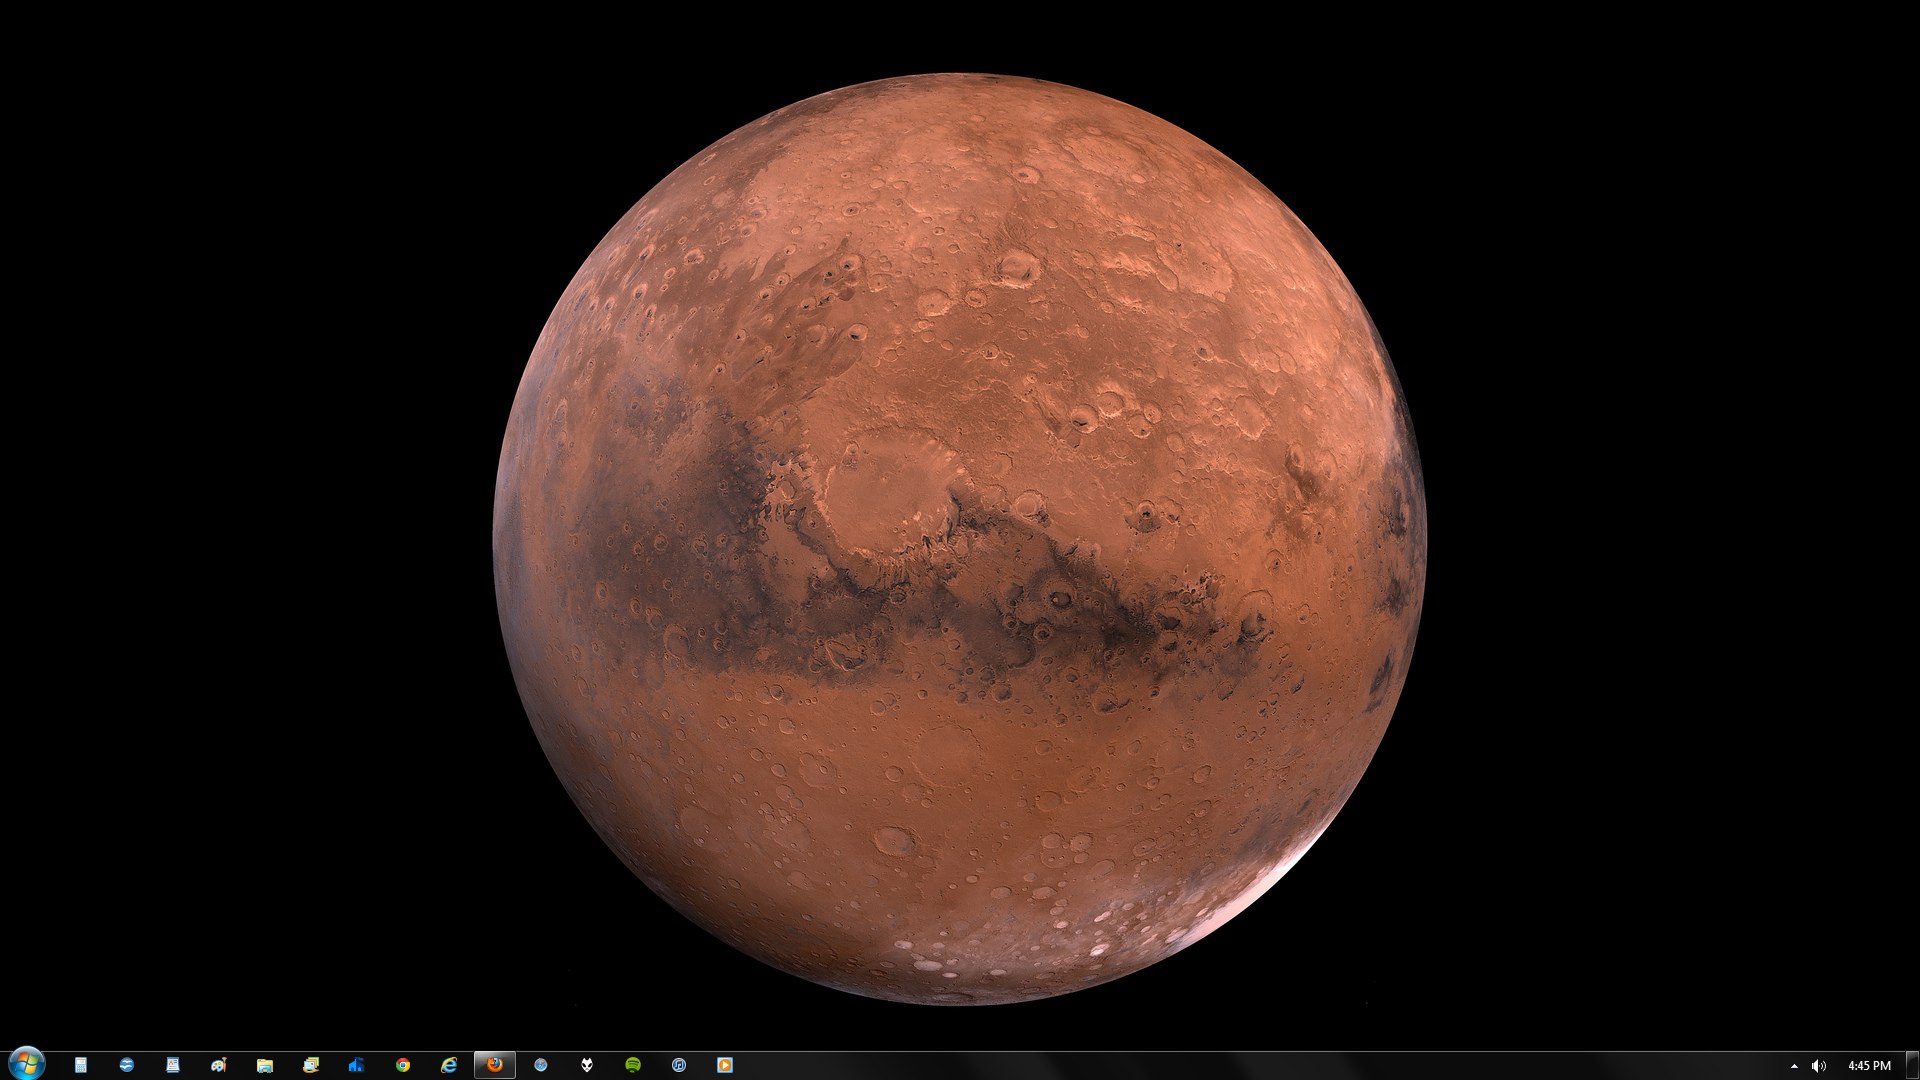Open the blue house taskbar icon
The image size is (1920, 1080).
357,1065
